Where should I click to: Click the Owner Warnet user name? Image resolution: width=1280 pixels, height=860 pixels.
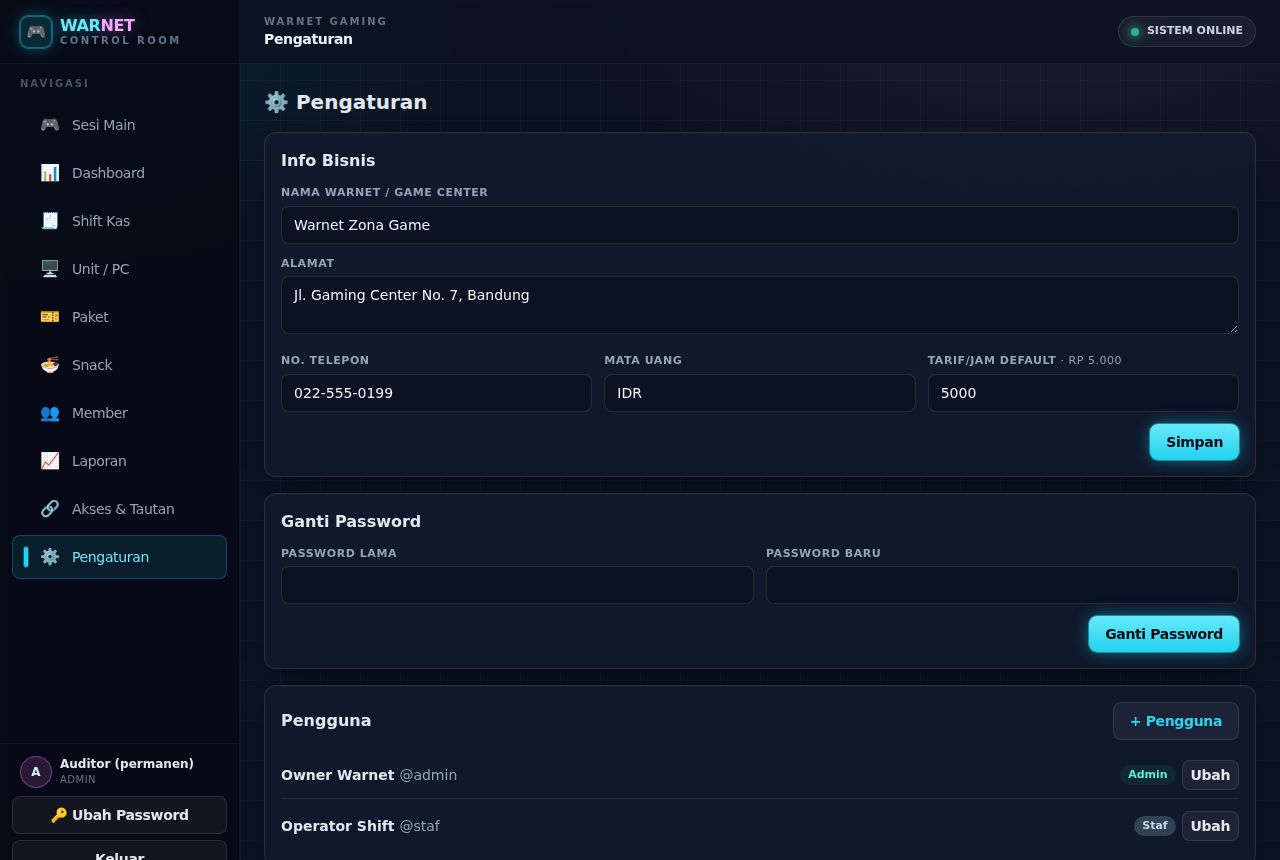tap(338, 775)
